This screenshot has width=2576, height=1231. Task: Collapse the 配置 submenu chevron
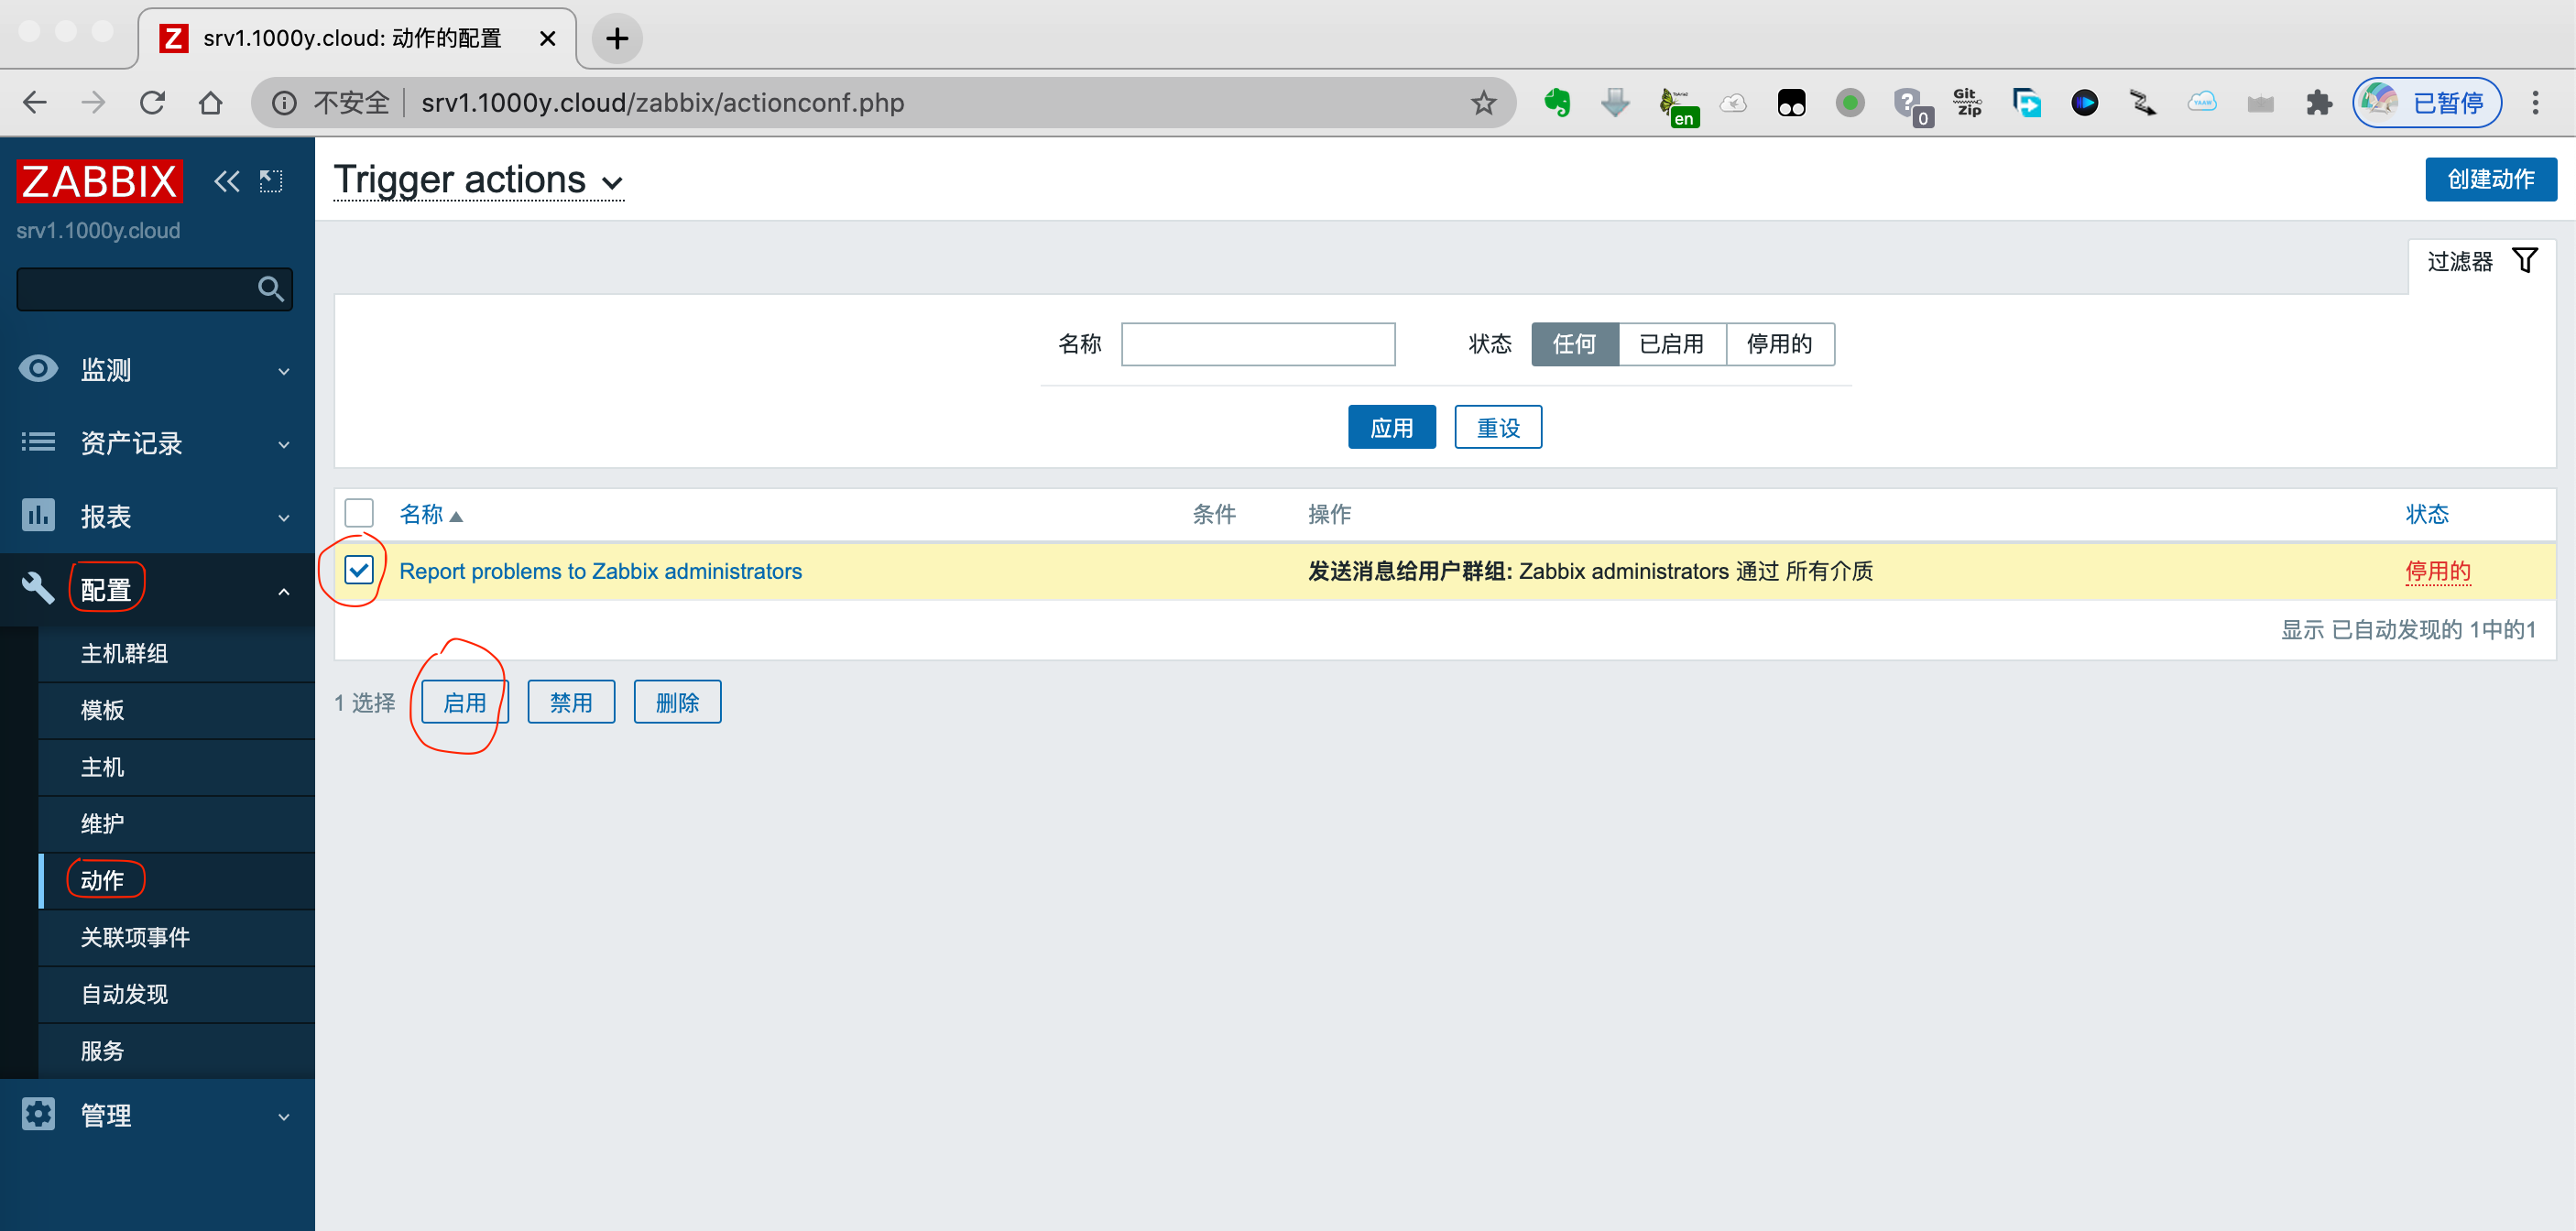coord(283,589)
